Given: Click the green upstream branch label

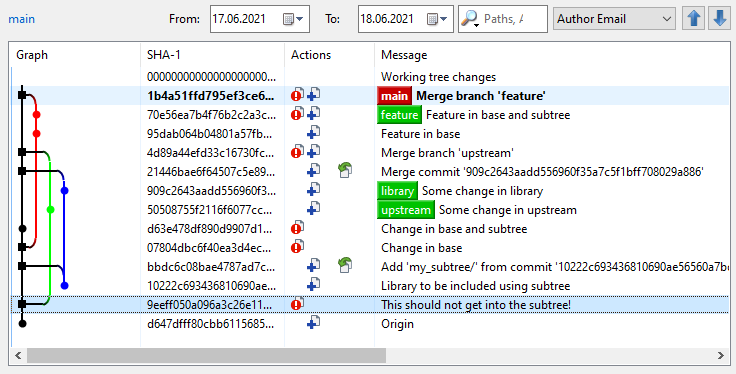Looking at the screenshot, I should click(406, 210).
